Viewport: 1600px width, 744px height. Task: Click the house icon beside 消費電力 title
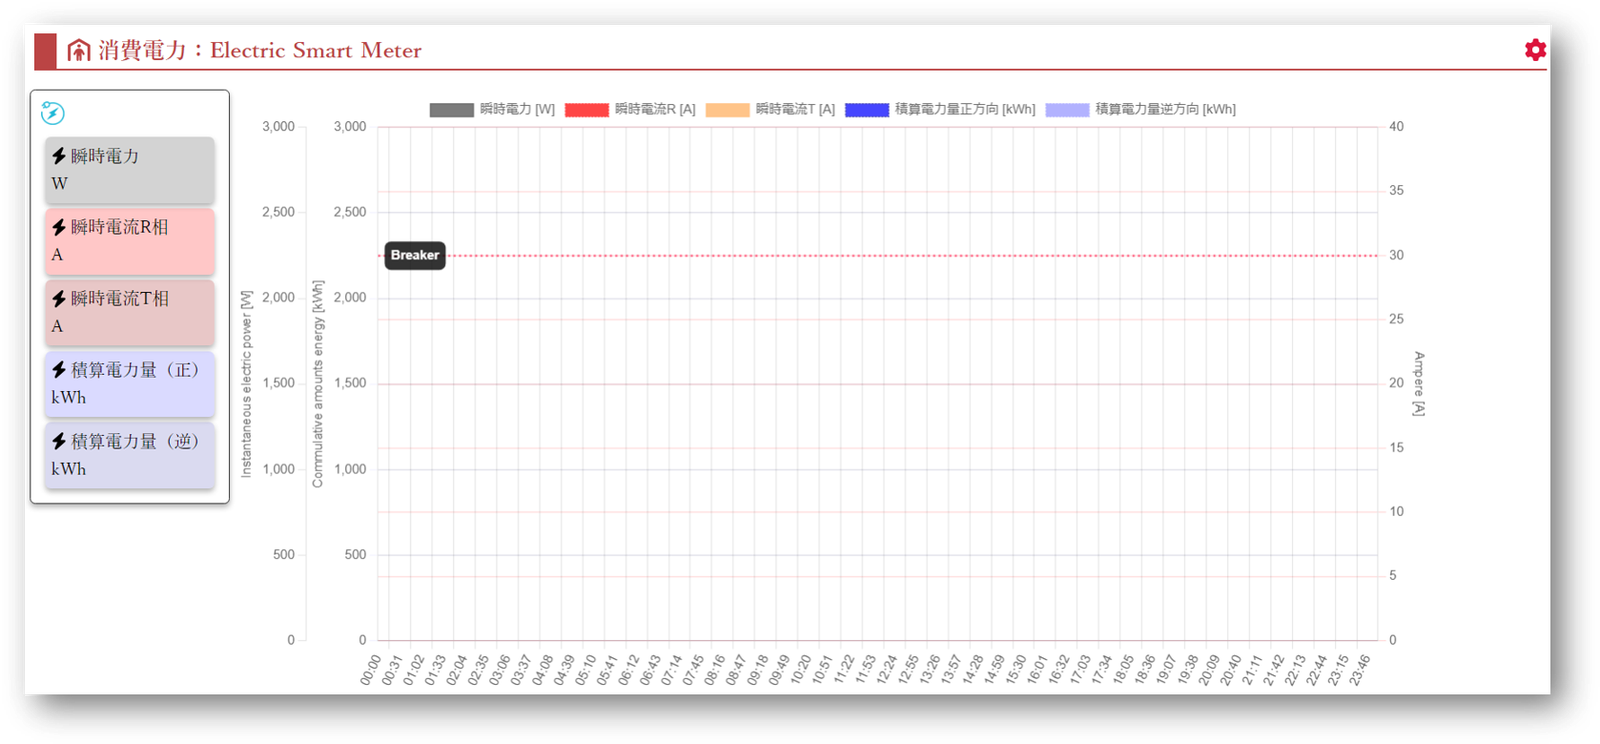(79, 50)
